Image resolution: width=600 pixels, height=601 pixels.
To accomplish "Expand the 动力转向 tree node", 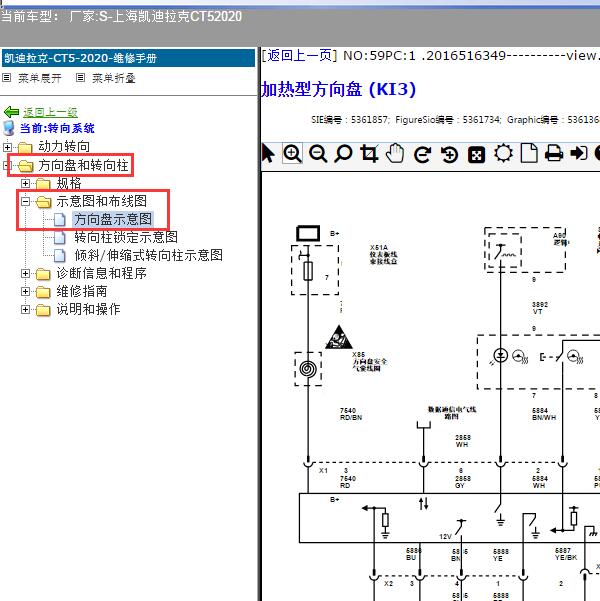I will pyautogui.click(x=7, y=147).
